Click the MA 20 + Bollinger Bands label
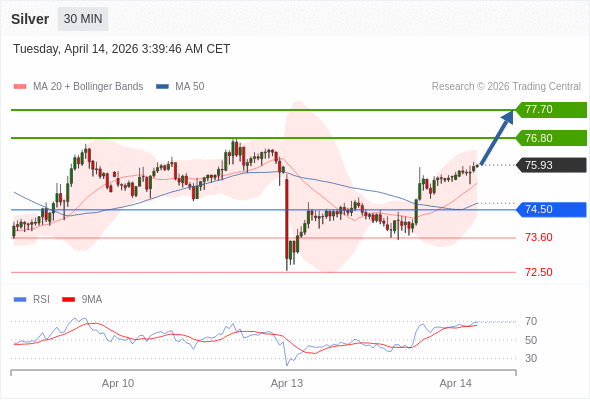The image size is (590, 400). pos(88,87)
